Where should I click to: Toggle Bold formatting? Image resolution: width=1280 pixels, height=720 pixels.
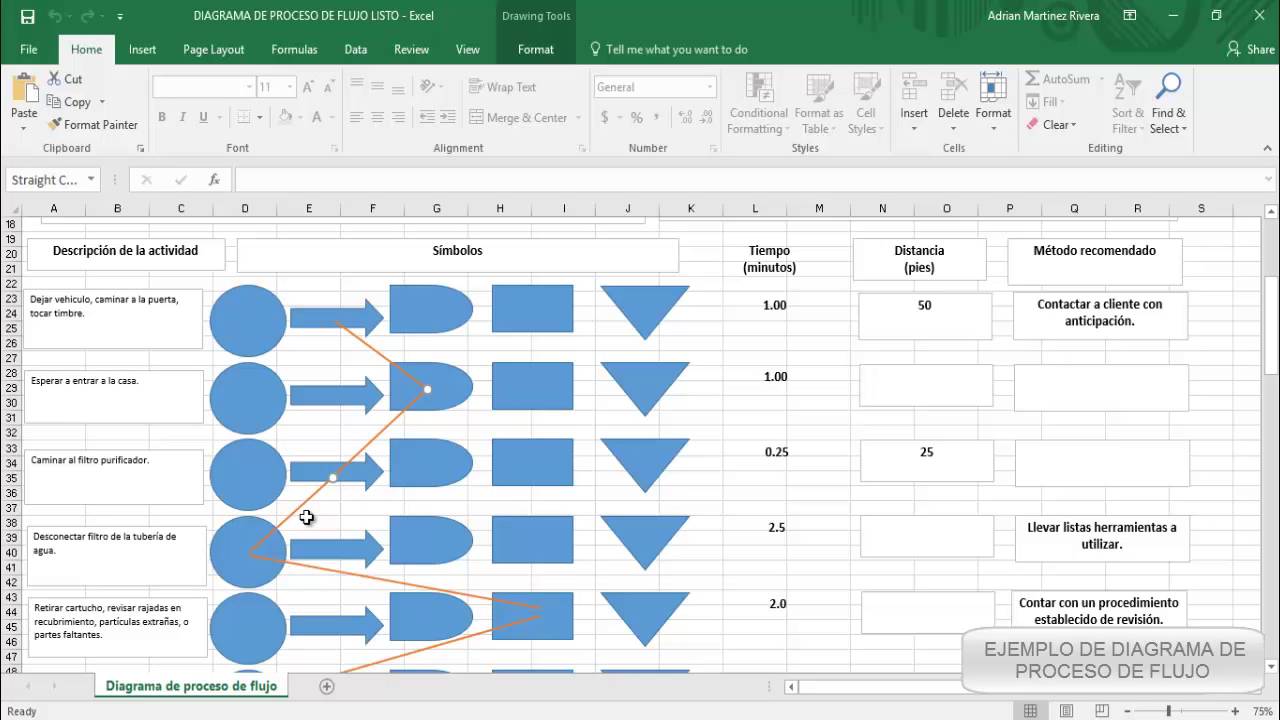(162, 117)
